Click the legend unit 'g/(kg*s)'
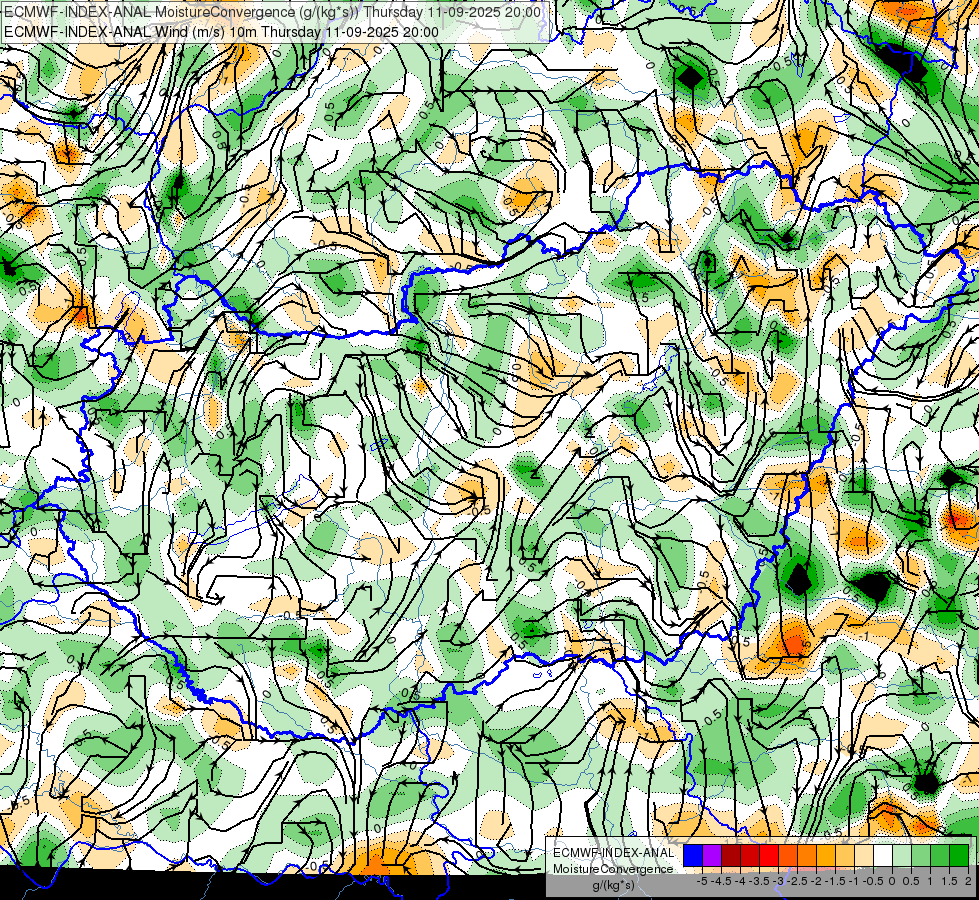 613,885
